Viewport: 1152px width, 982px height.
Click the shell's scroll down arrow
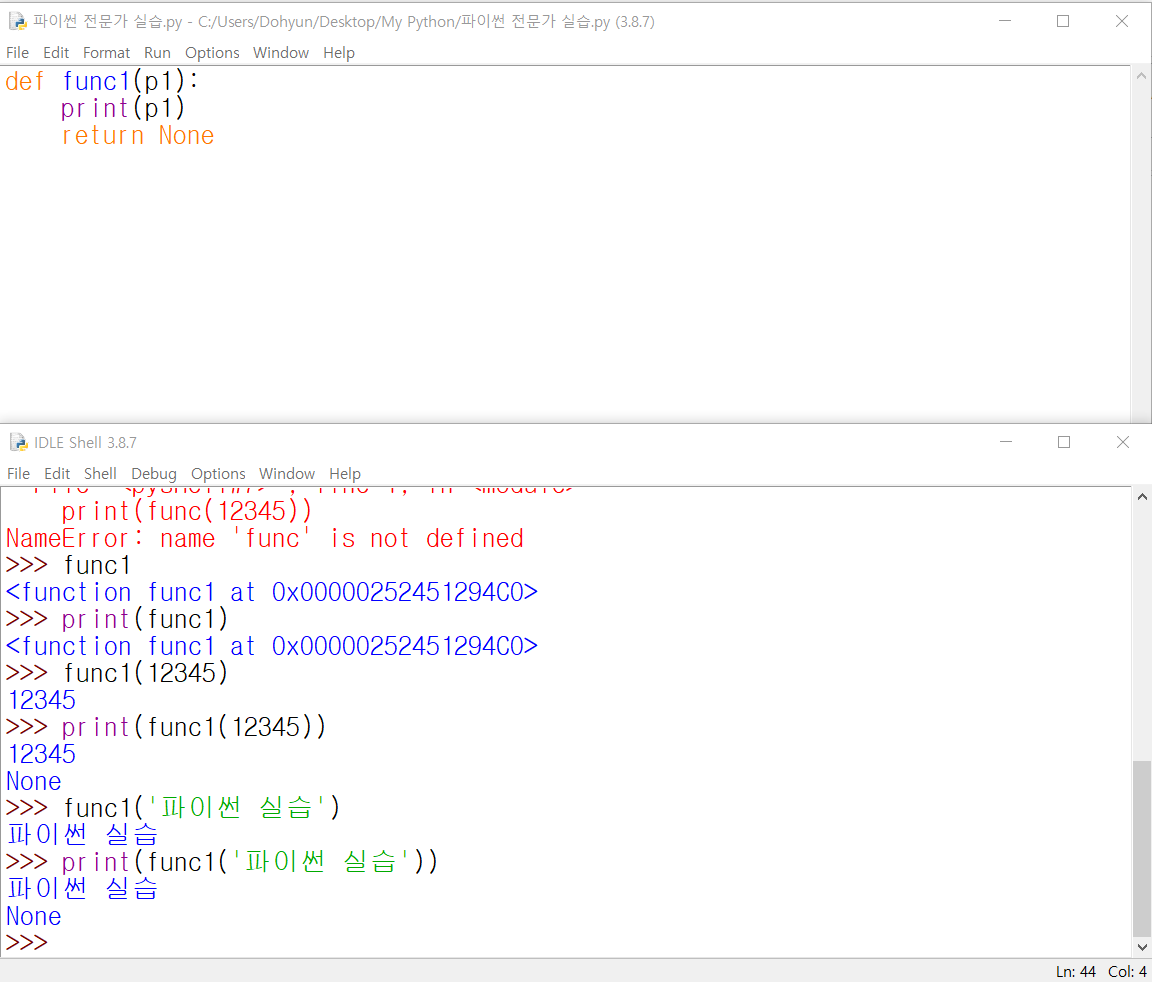coord(1142,947)
